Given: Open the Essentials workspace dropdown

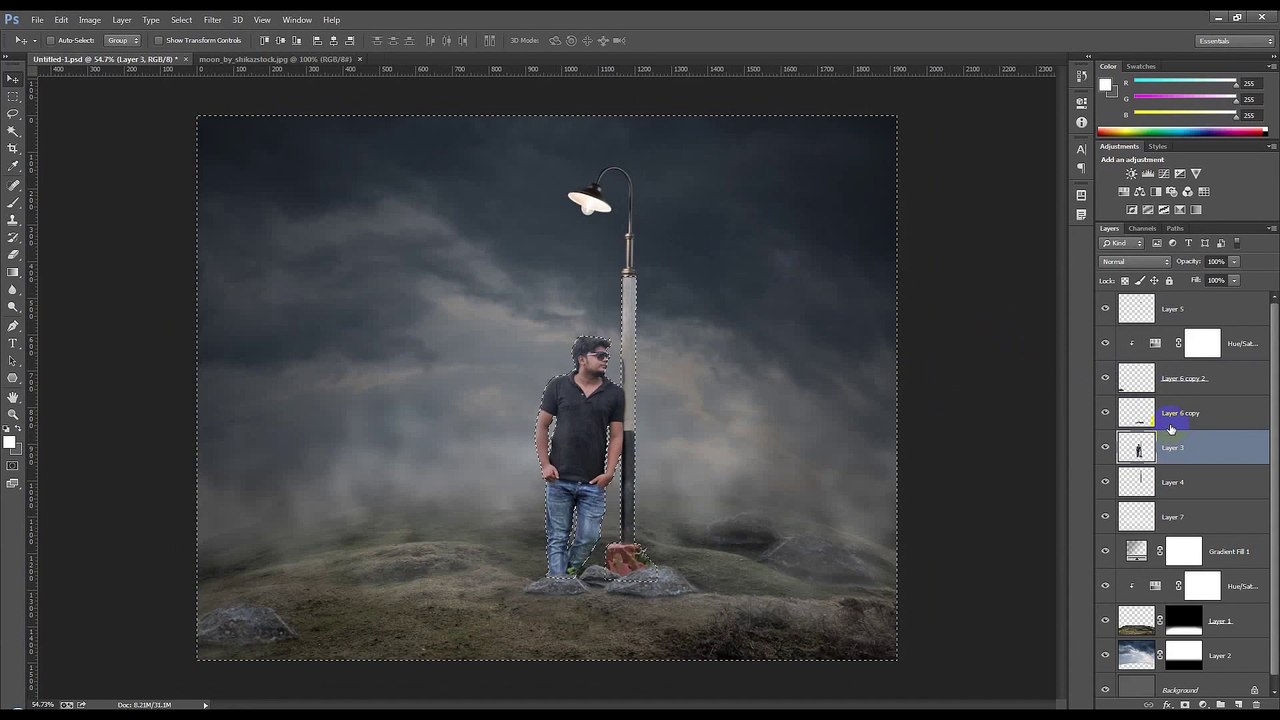Looking at the screenshot, I should tap(1236, 41).
